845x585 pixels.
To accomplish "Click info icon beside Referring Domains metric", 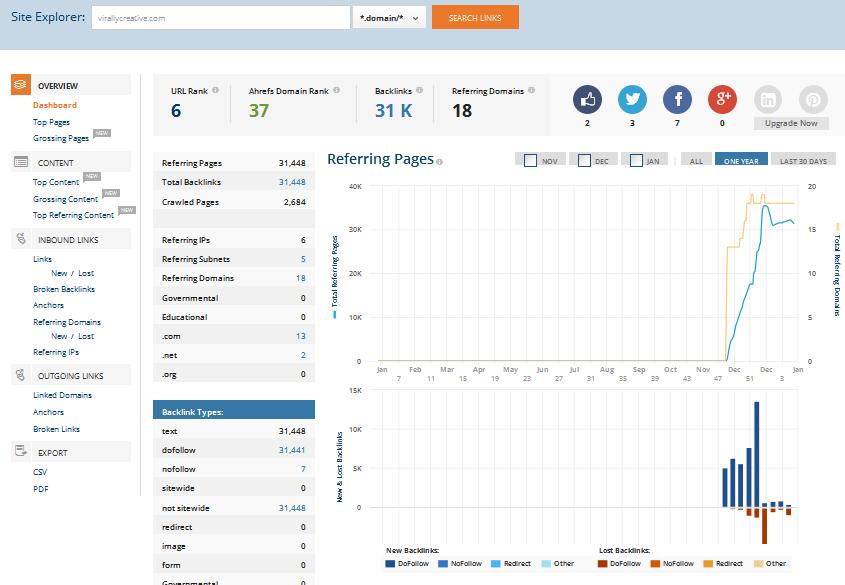I will (531, 90).
